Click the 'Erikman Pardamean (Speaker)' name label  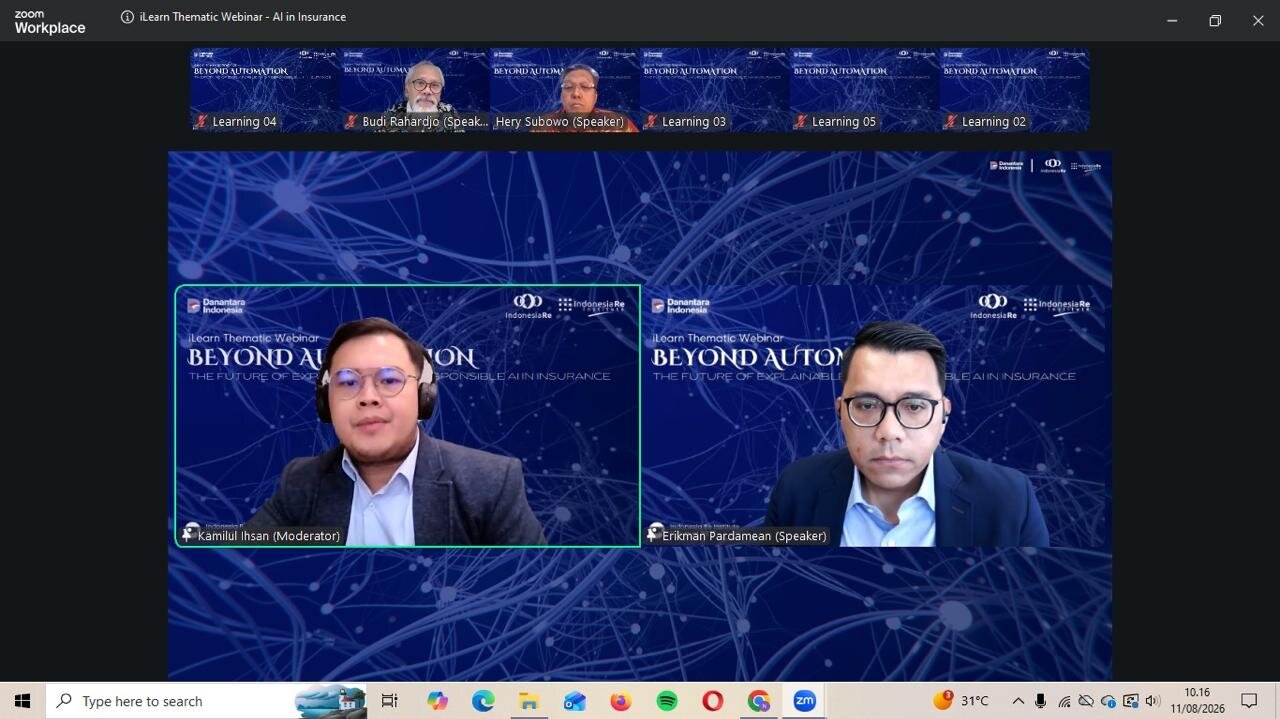(x=744, y=536)
